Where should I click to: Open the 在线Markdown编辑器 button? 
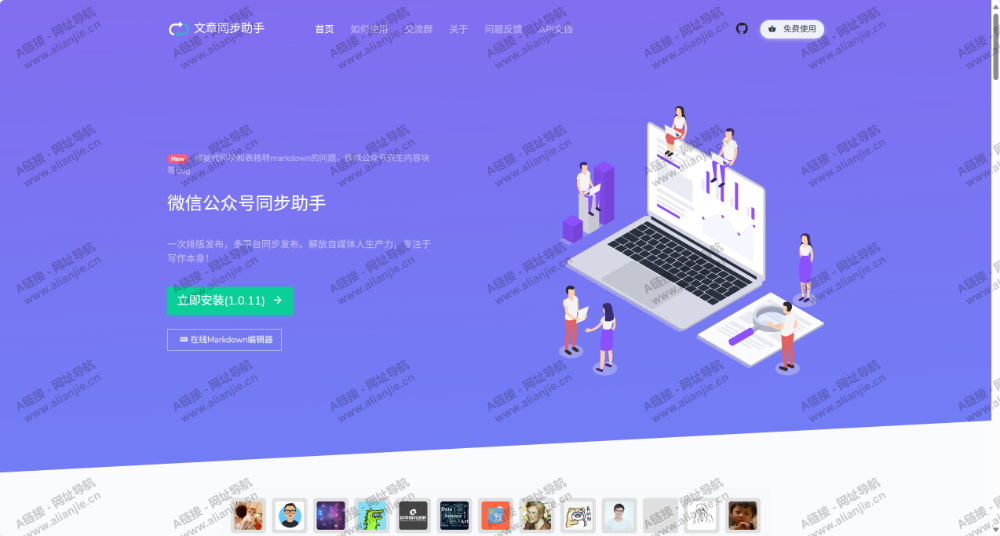[224, 340]
